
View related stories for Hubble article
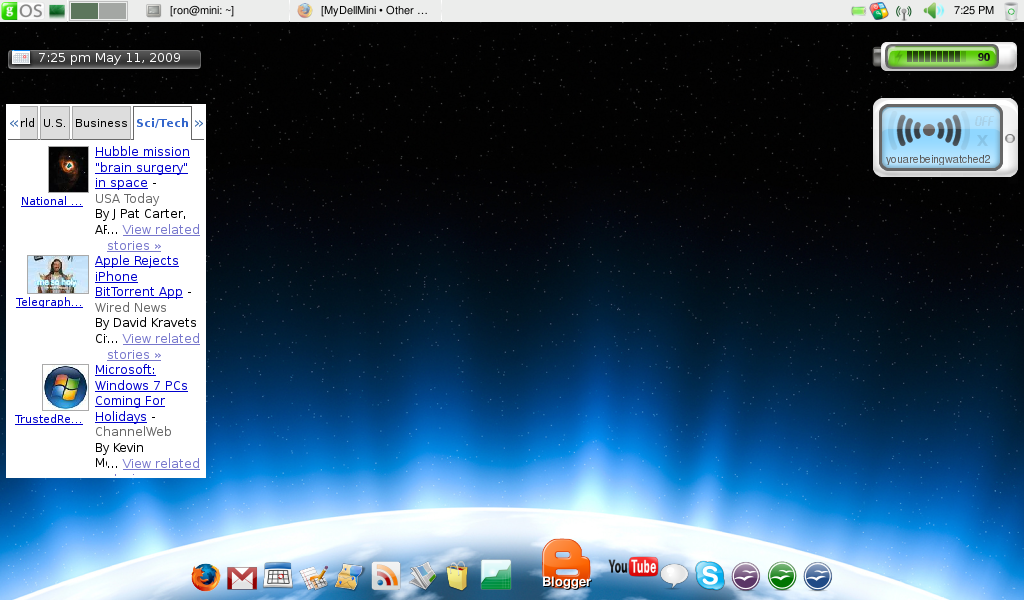(161, 230)
